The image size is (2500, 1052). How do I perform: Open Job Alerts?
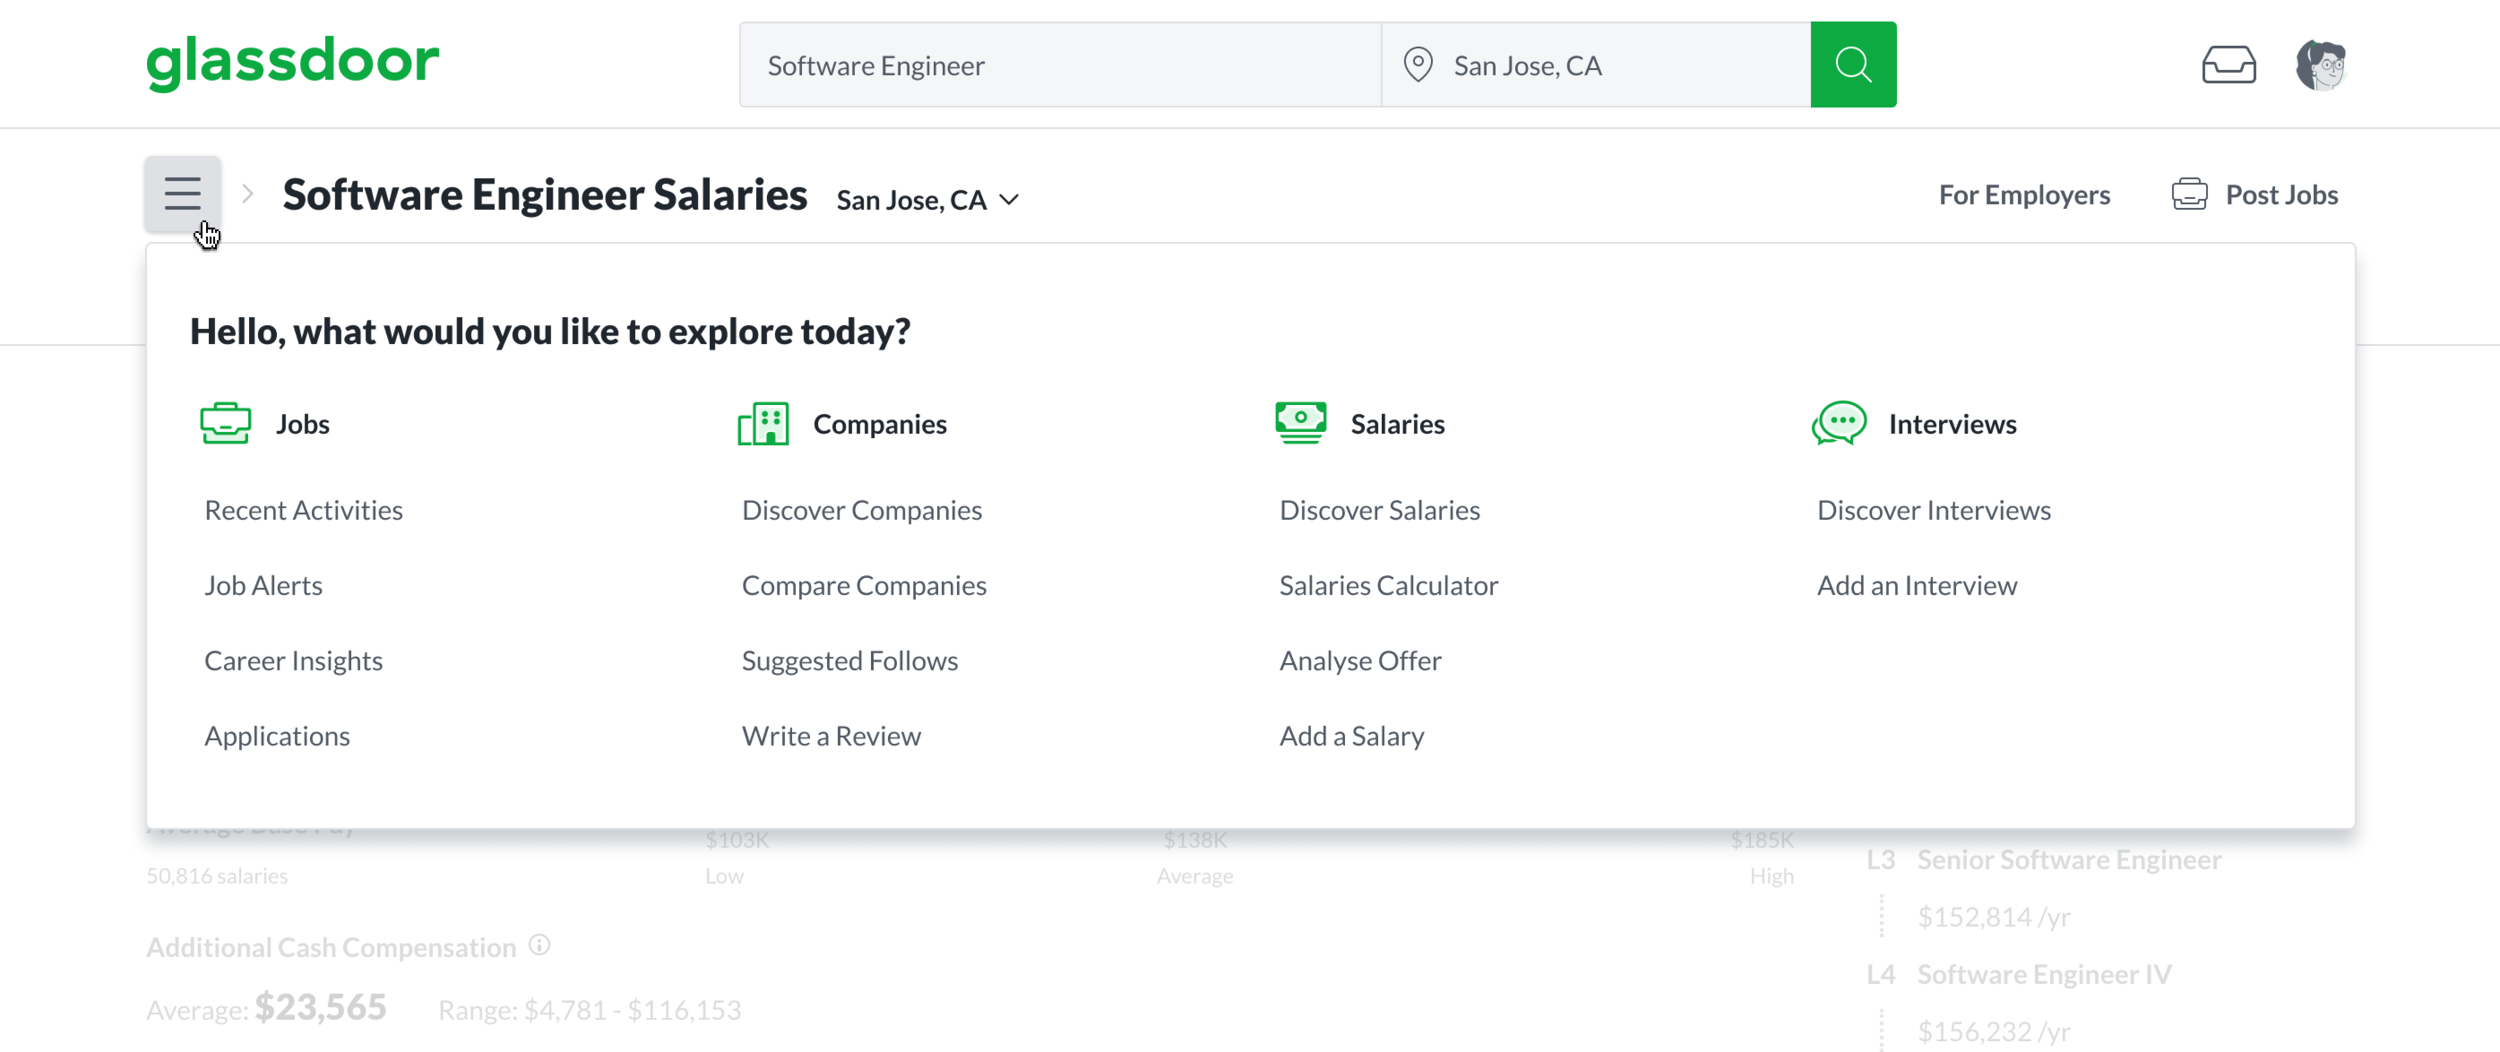(x=264, y=585)
